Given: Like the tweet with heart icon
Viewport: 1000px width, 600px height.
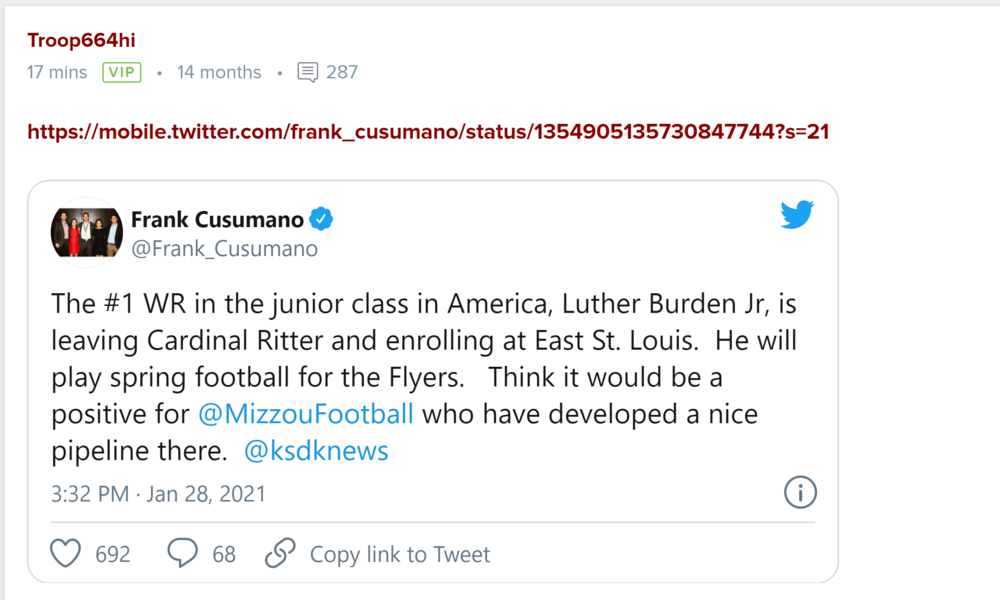Looking at the screenshot, I should [65, 553].
